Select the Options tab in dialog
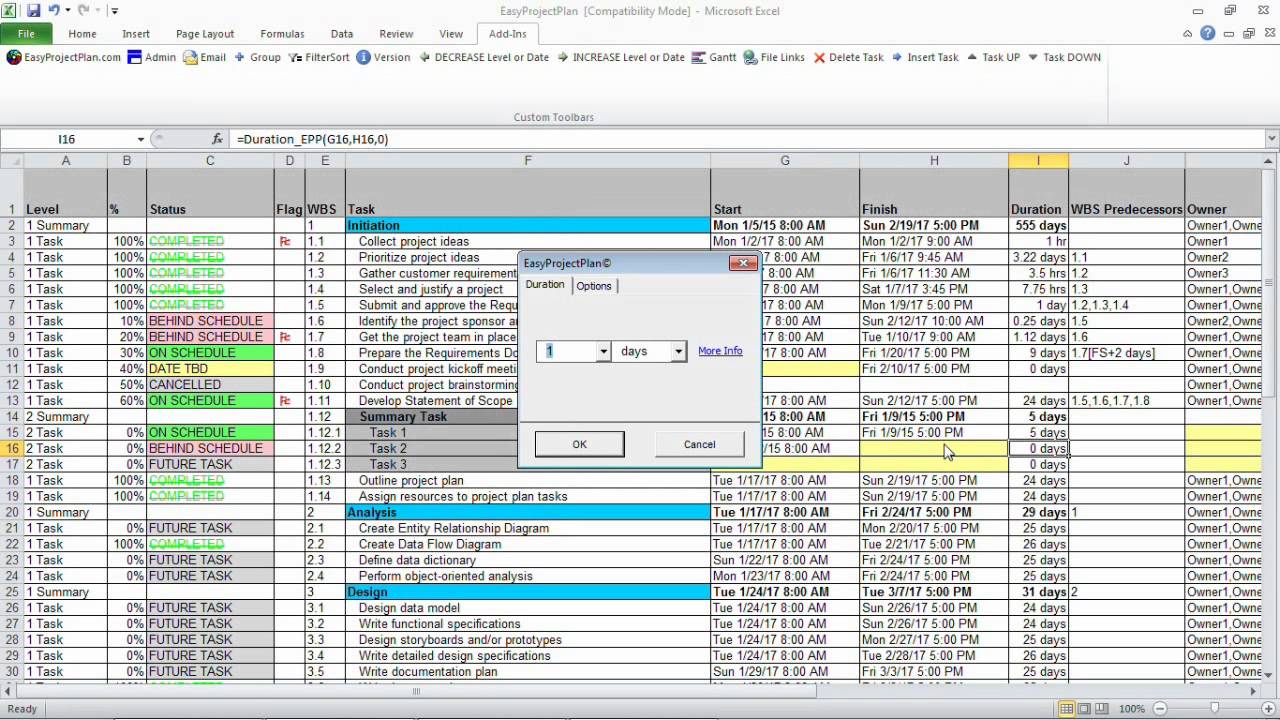This screenshot has width=1280, height=720. click(594, 286)
